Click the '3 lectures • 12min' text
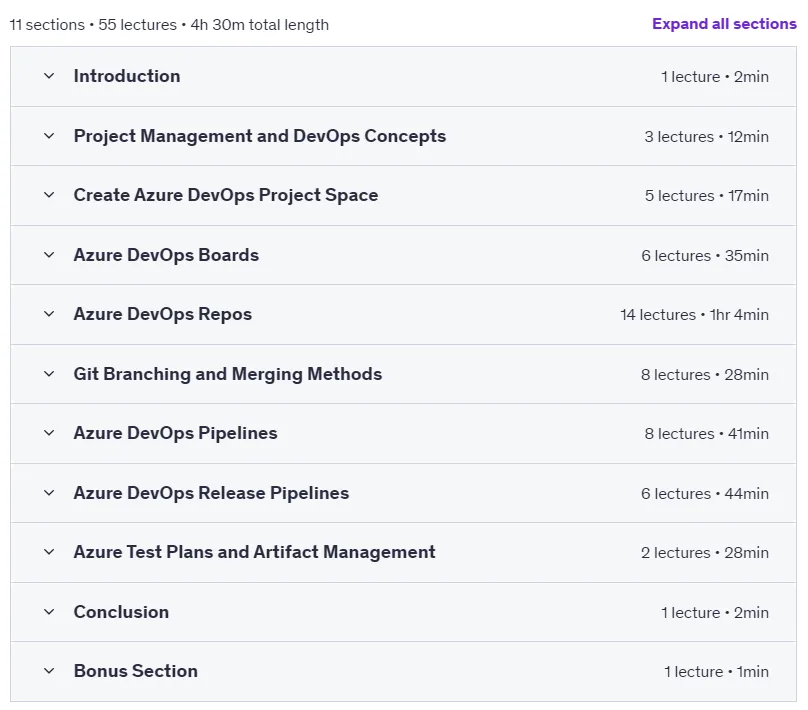This screenshot has height=710, width=808. pyautogui.click(x=706, y=137)
